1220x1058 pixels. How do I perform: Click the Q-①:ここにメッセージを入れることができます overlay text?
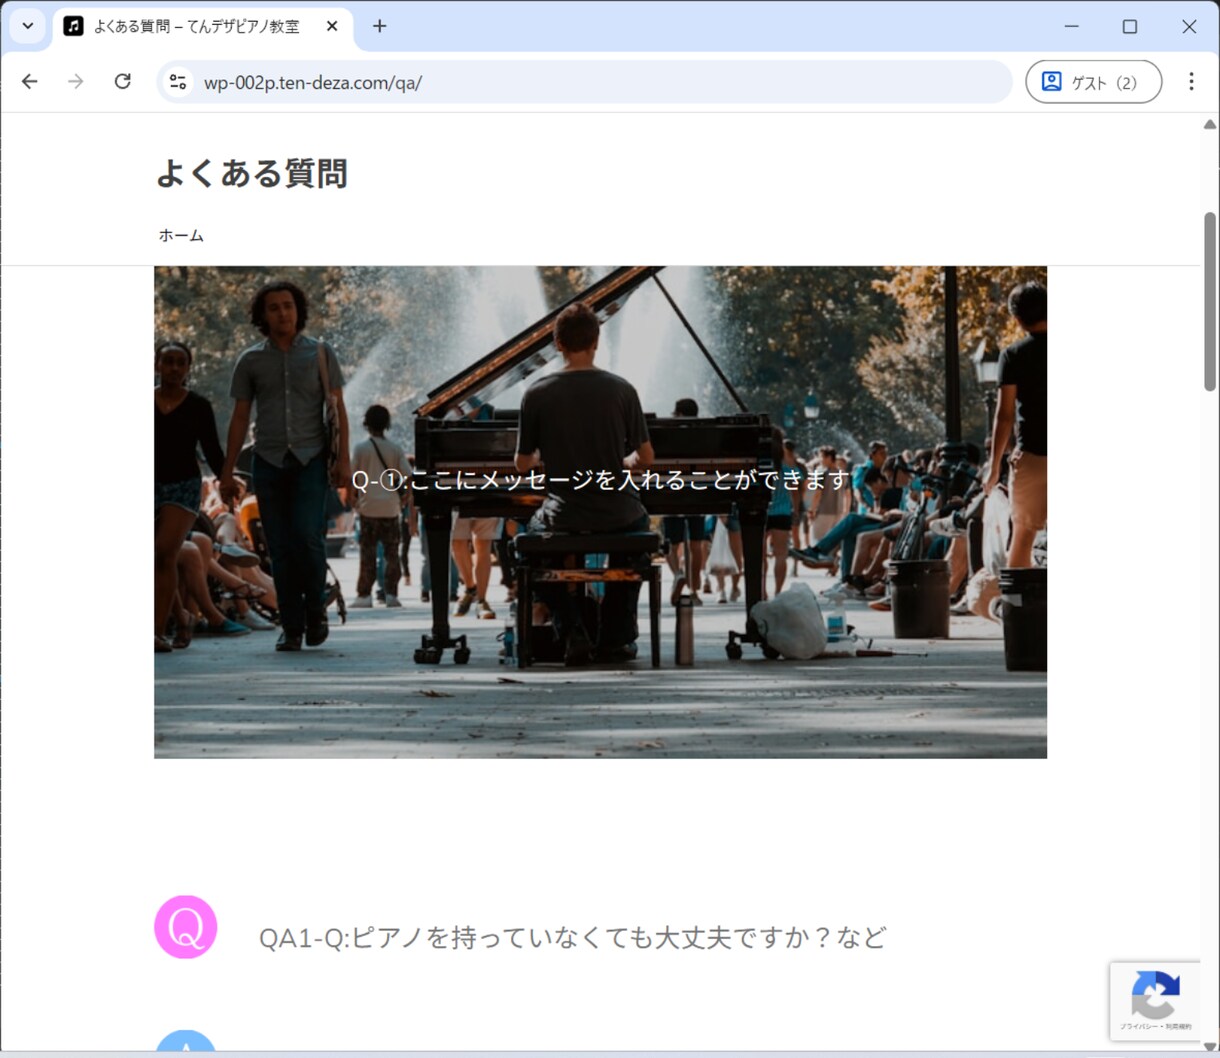tap(600, 480)
